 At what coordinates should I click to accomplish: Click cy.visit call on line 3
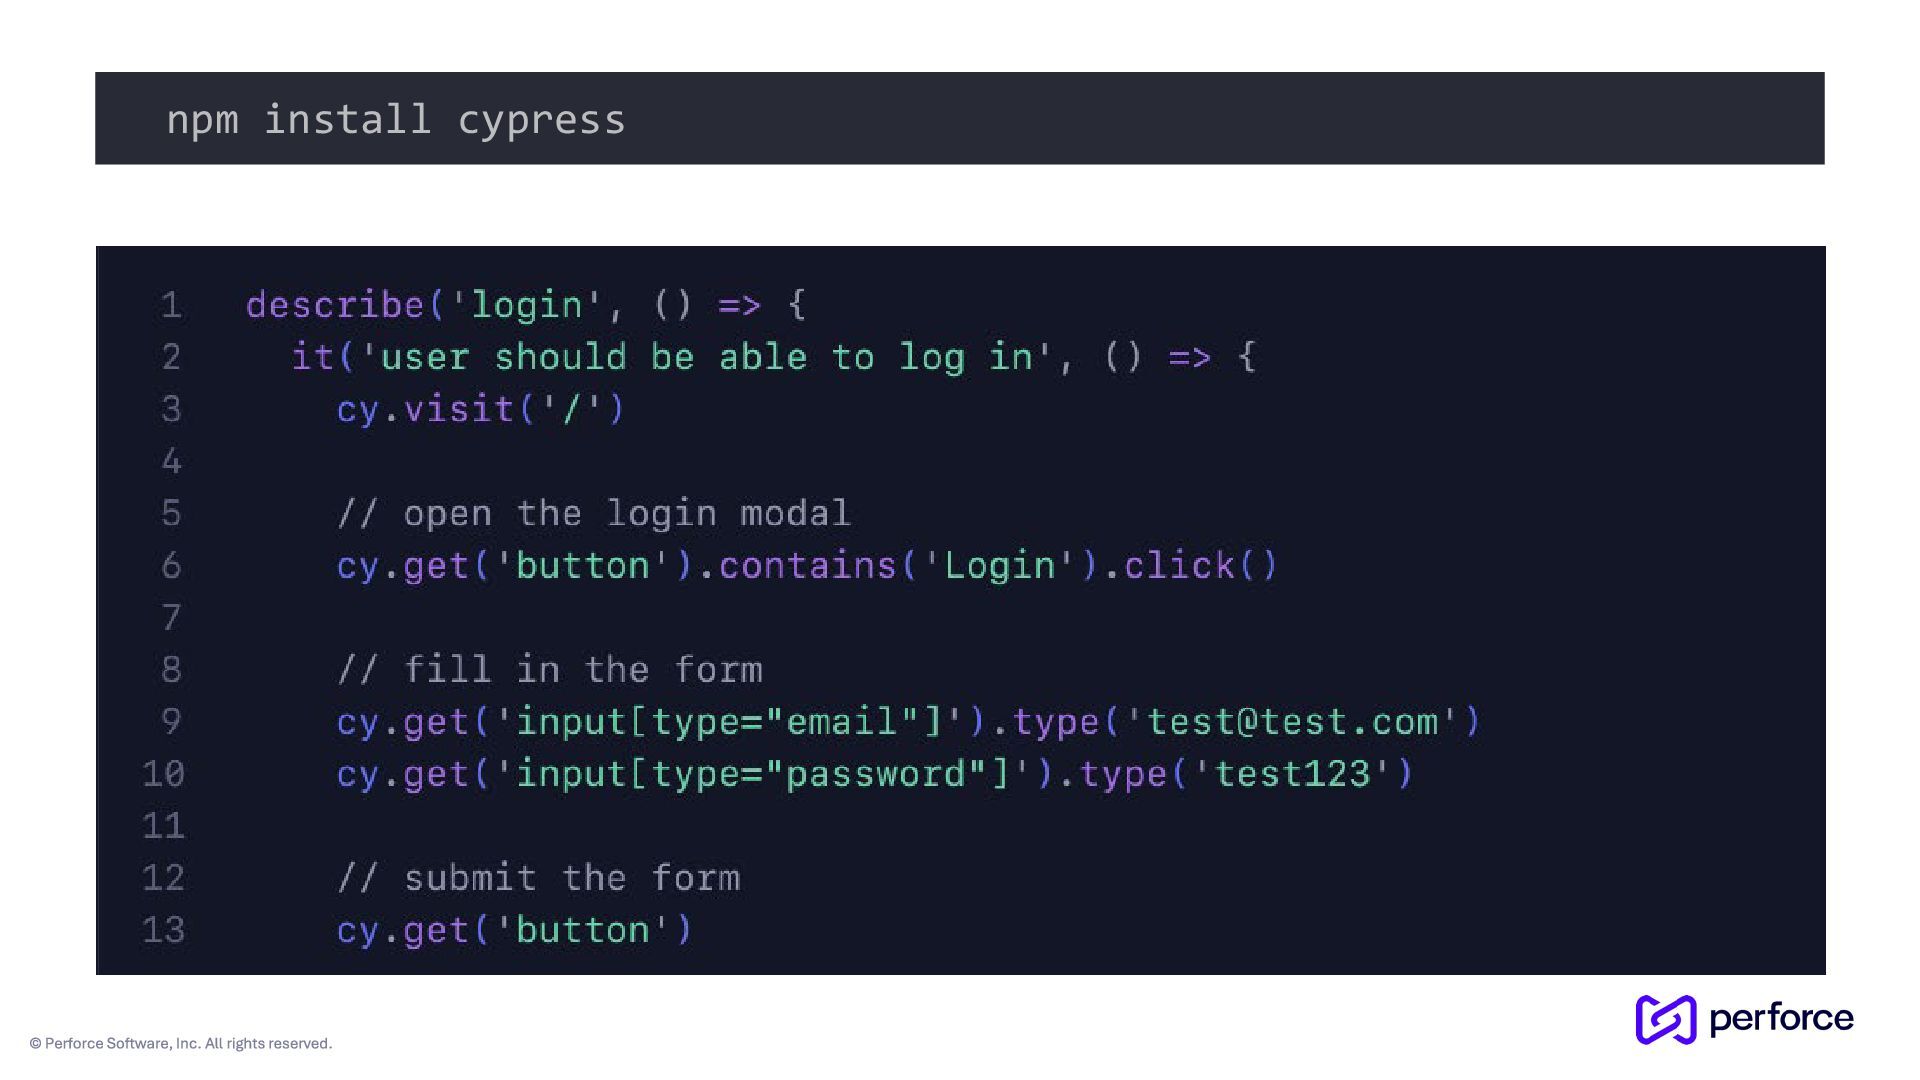click(x=480, y=409)
